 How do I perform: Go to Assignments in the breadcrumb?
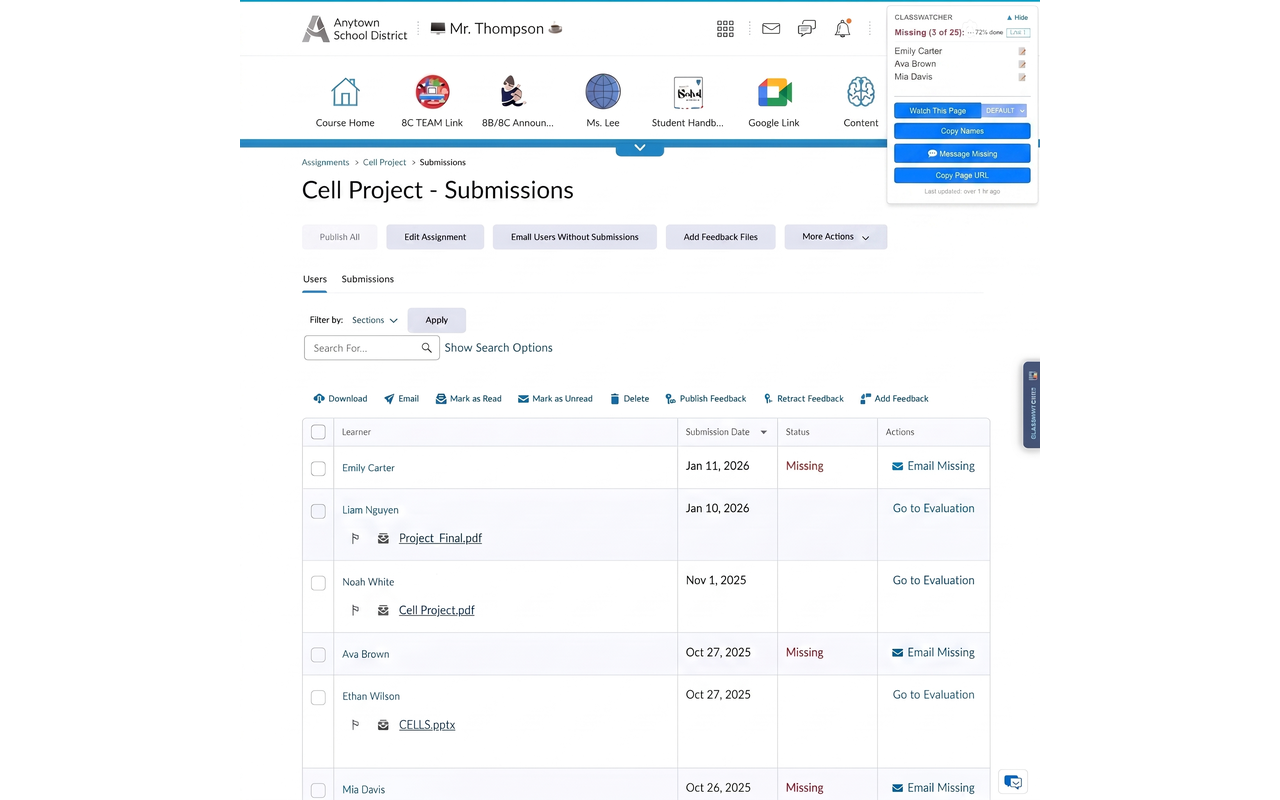click(x=325, y=162)
